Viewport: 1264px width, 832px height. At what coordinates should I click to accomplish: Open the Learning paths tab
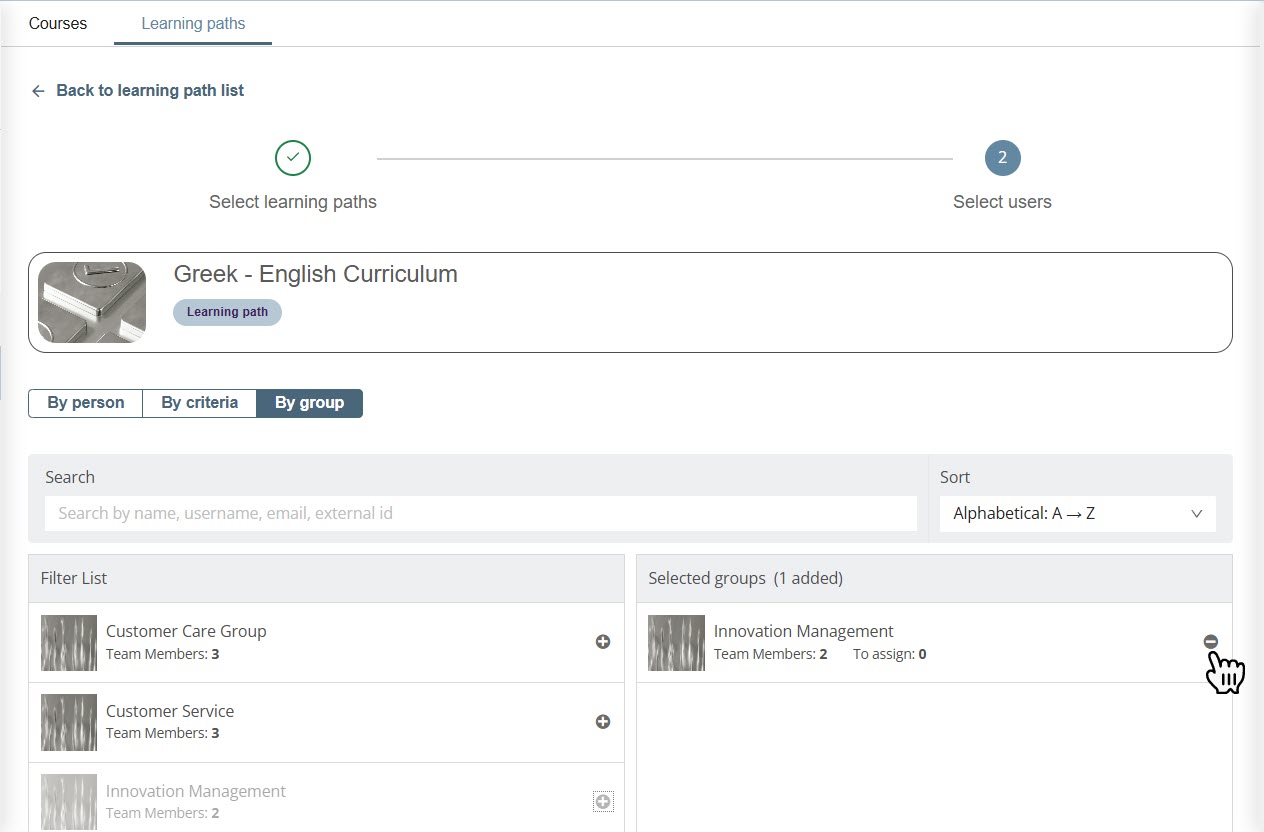point(193,23)
